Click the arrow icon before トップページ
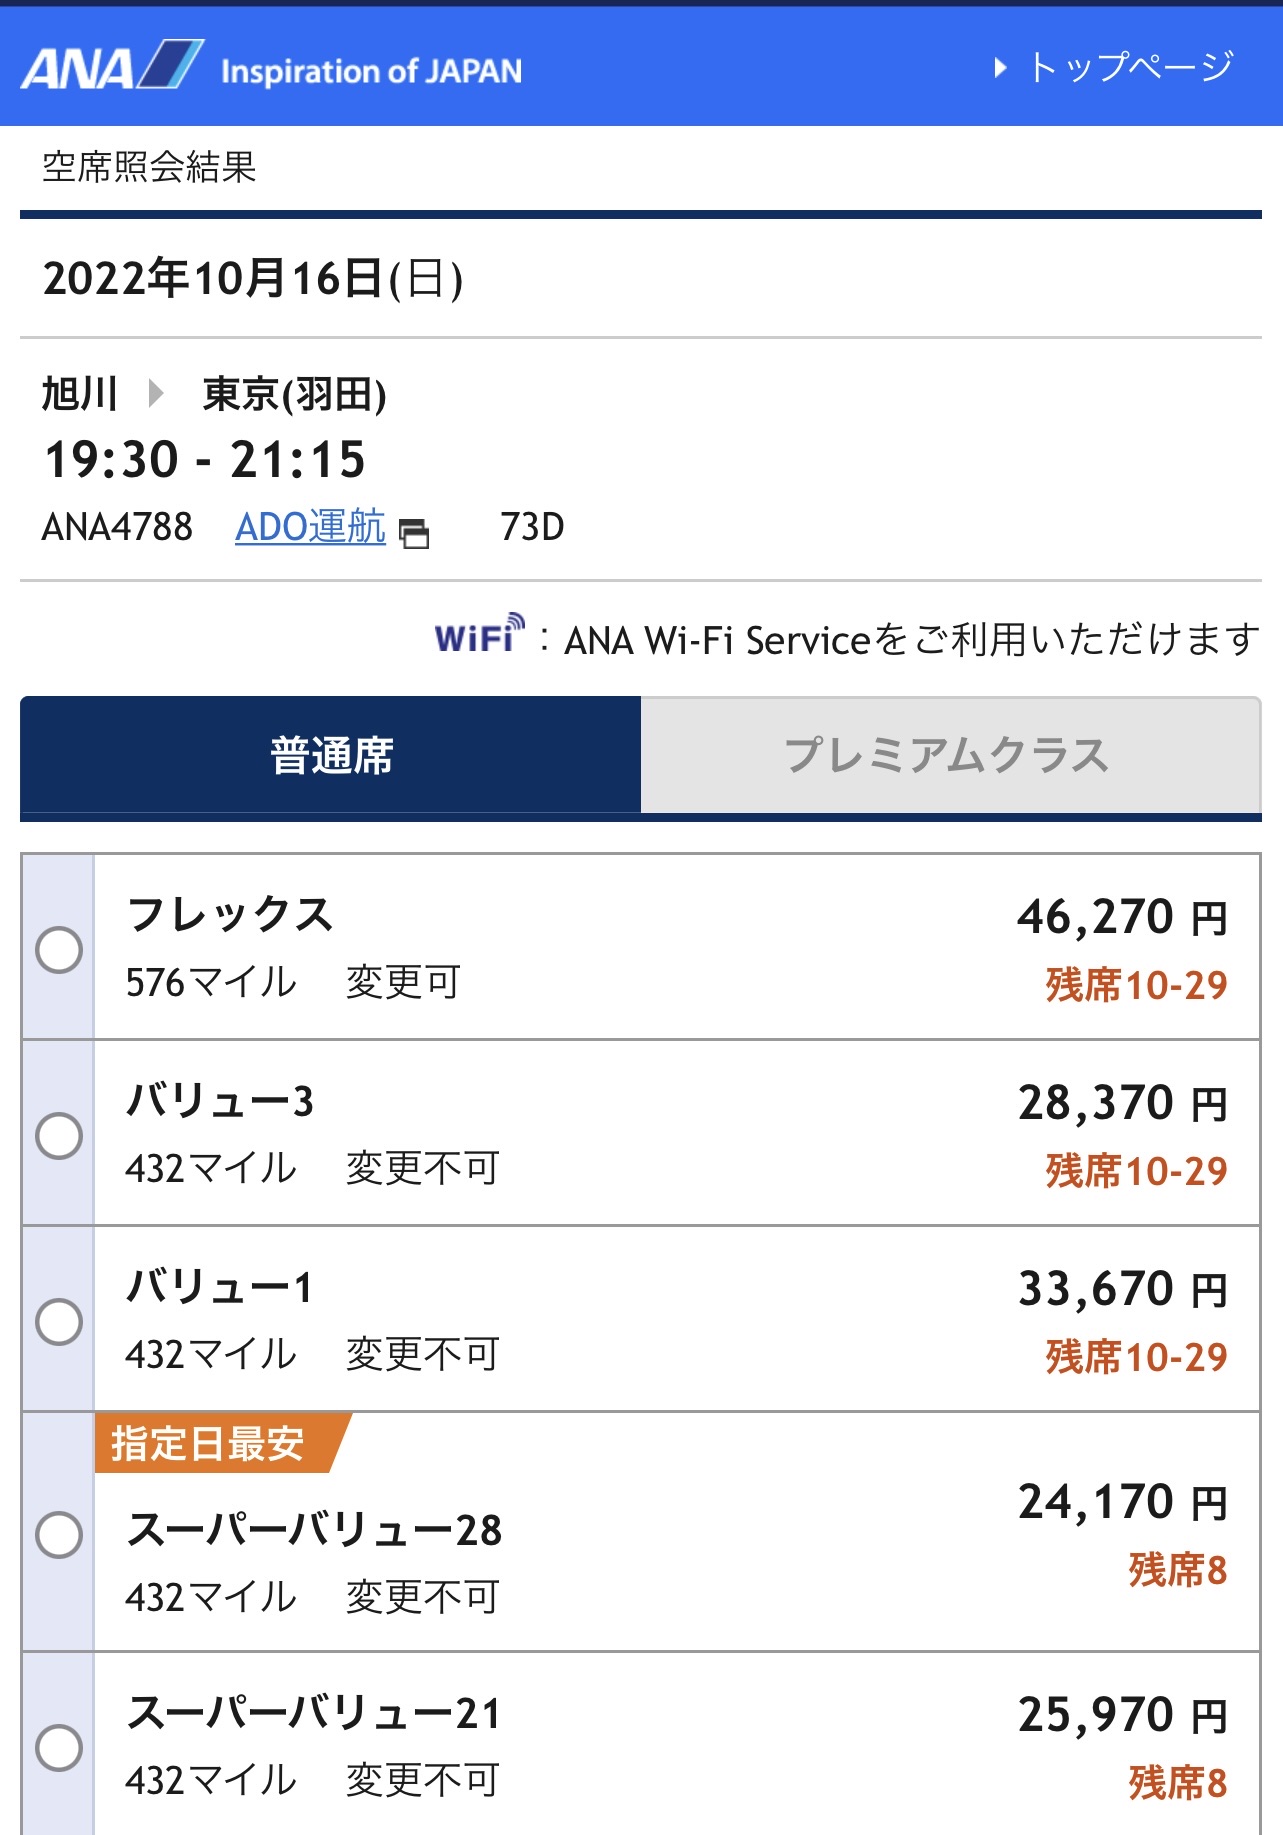The height and width of the screenshot is (1835, 1283). [1000, 68]
